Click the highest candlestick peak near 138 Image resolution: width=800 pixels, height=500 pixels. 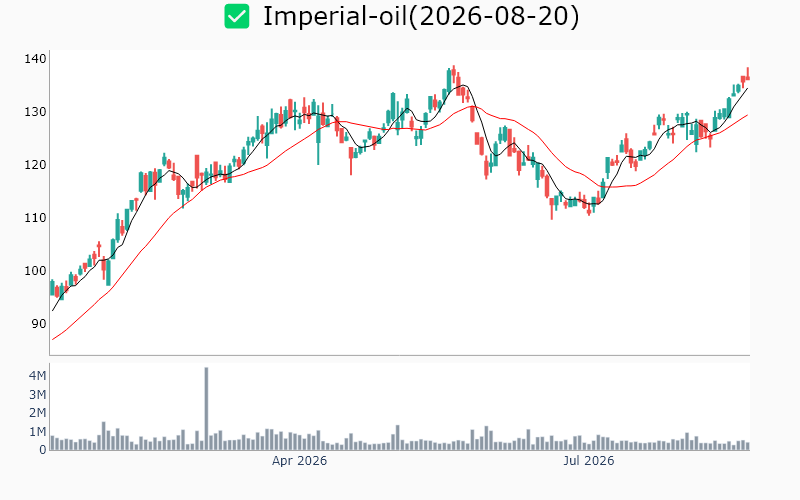pos(454,71)
